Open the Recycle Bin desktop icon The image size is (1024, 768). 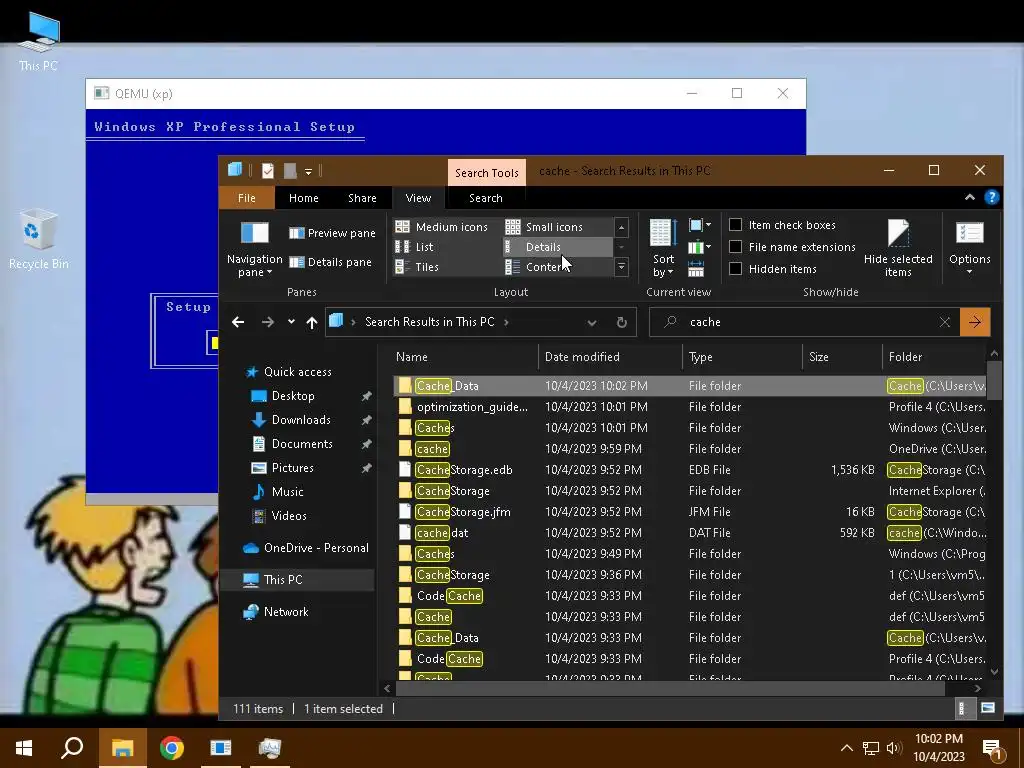pyautogui.click(x=38, y=239)
